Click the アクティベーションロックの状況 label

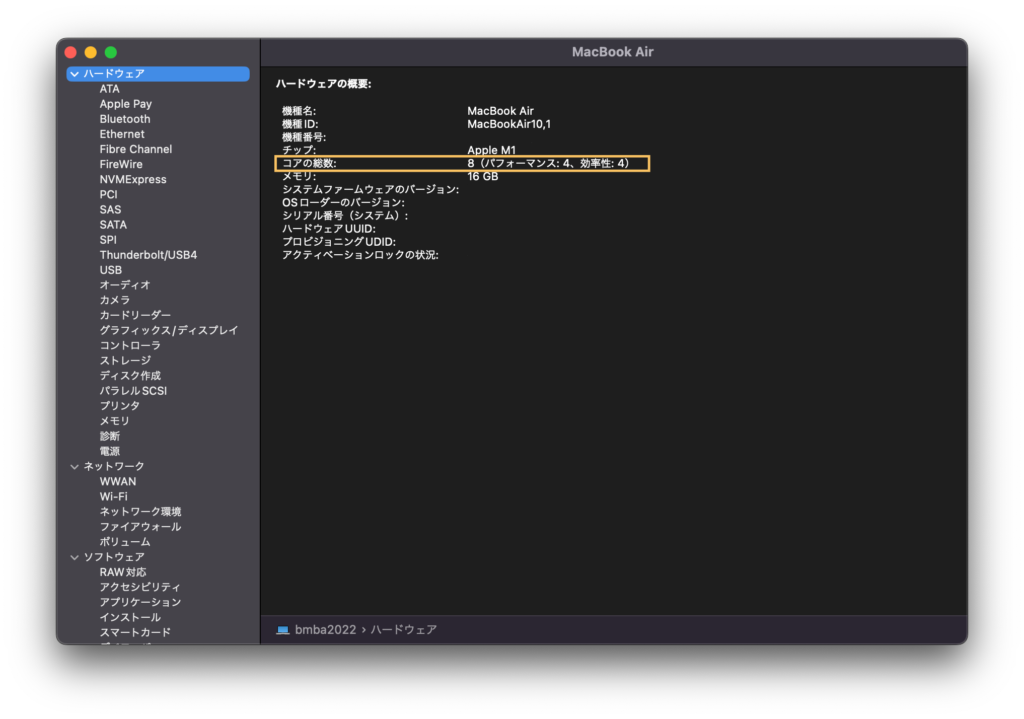click(x=360, y=255)
